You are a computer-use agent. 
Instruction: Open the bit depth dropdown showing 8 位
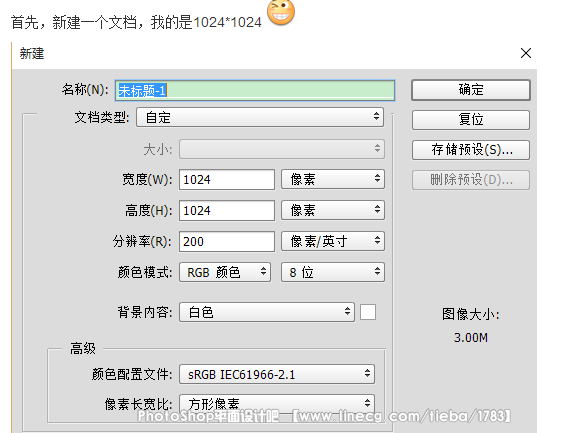coord(333,272)
